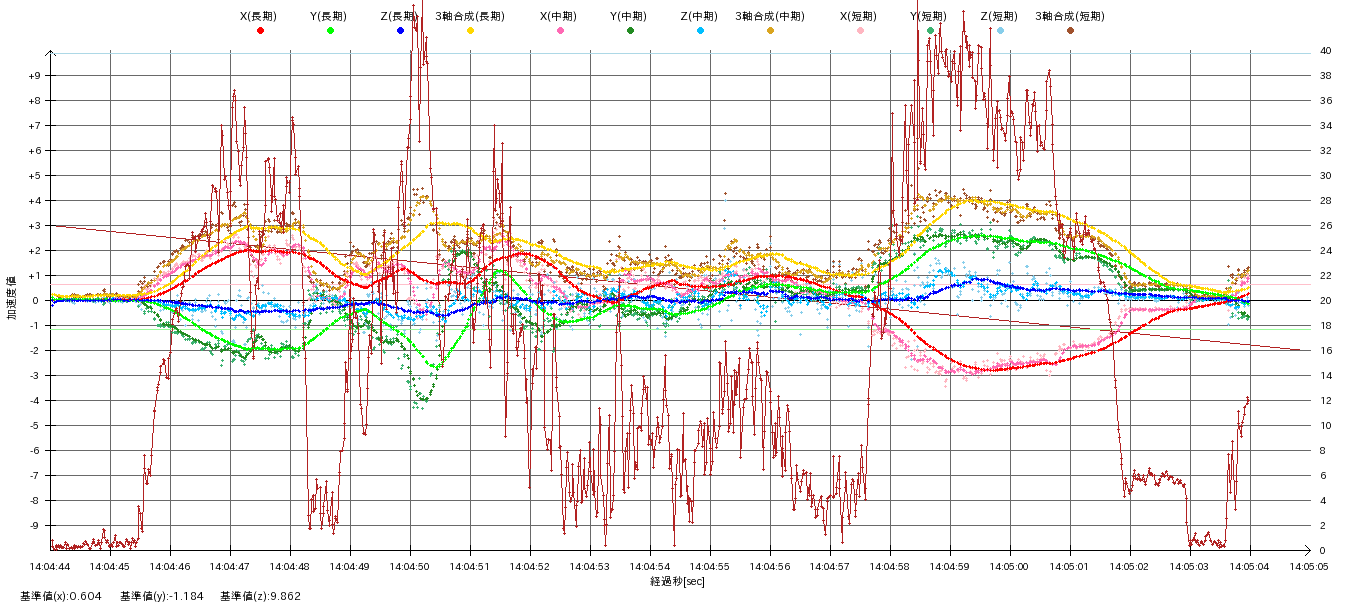Image resolution: width=1350 pixels, height=610 pixels.
Task: Click the blue Z(長期) legend dot
Action: point(400,31)
